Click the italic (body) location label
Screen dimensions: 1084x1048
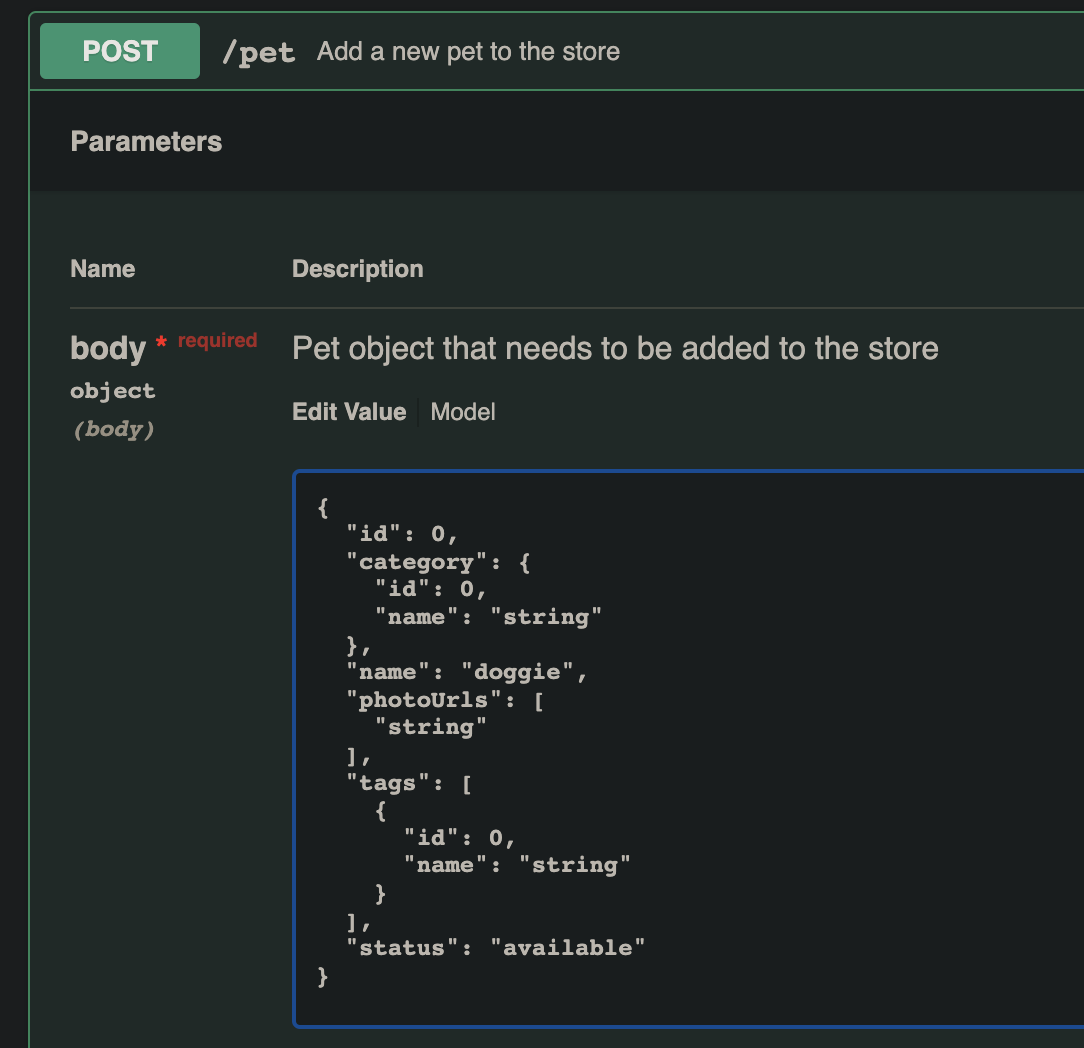tap(113, 430)
